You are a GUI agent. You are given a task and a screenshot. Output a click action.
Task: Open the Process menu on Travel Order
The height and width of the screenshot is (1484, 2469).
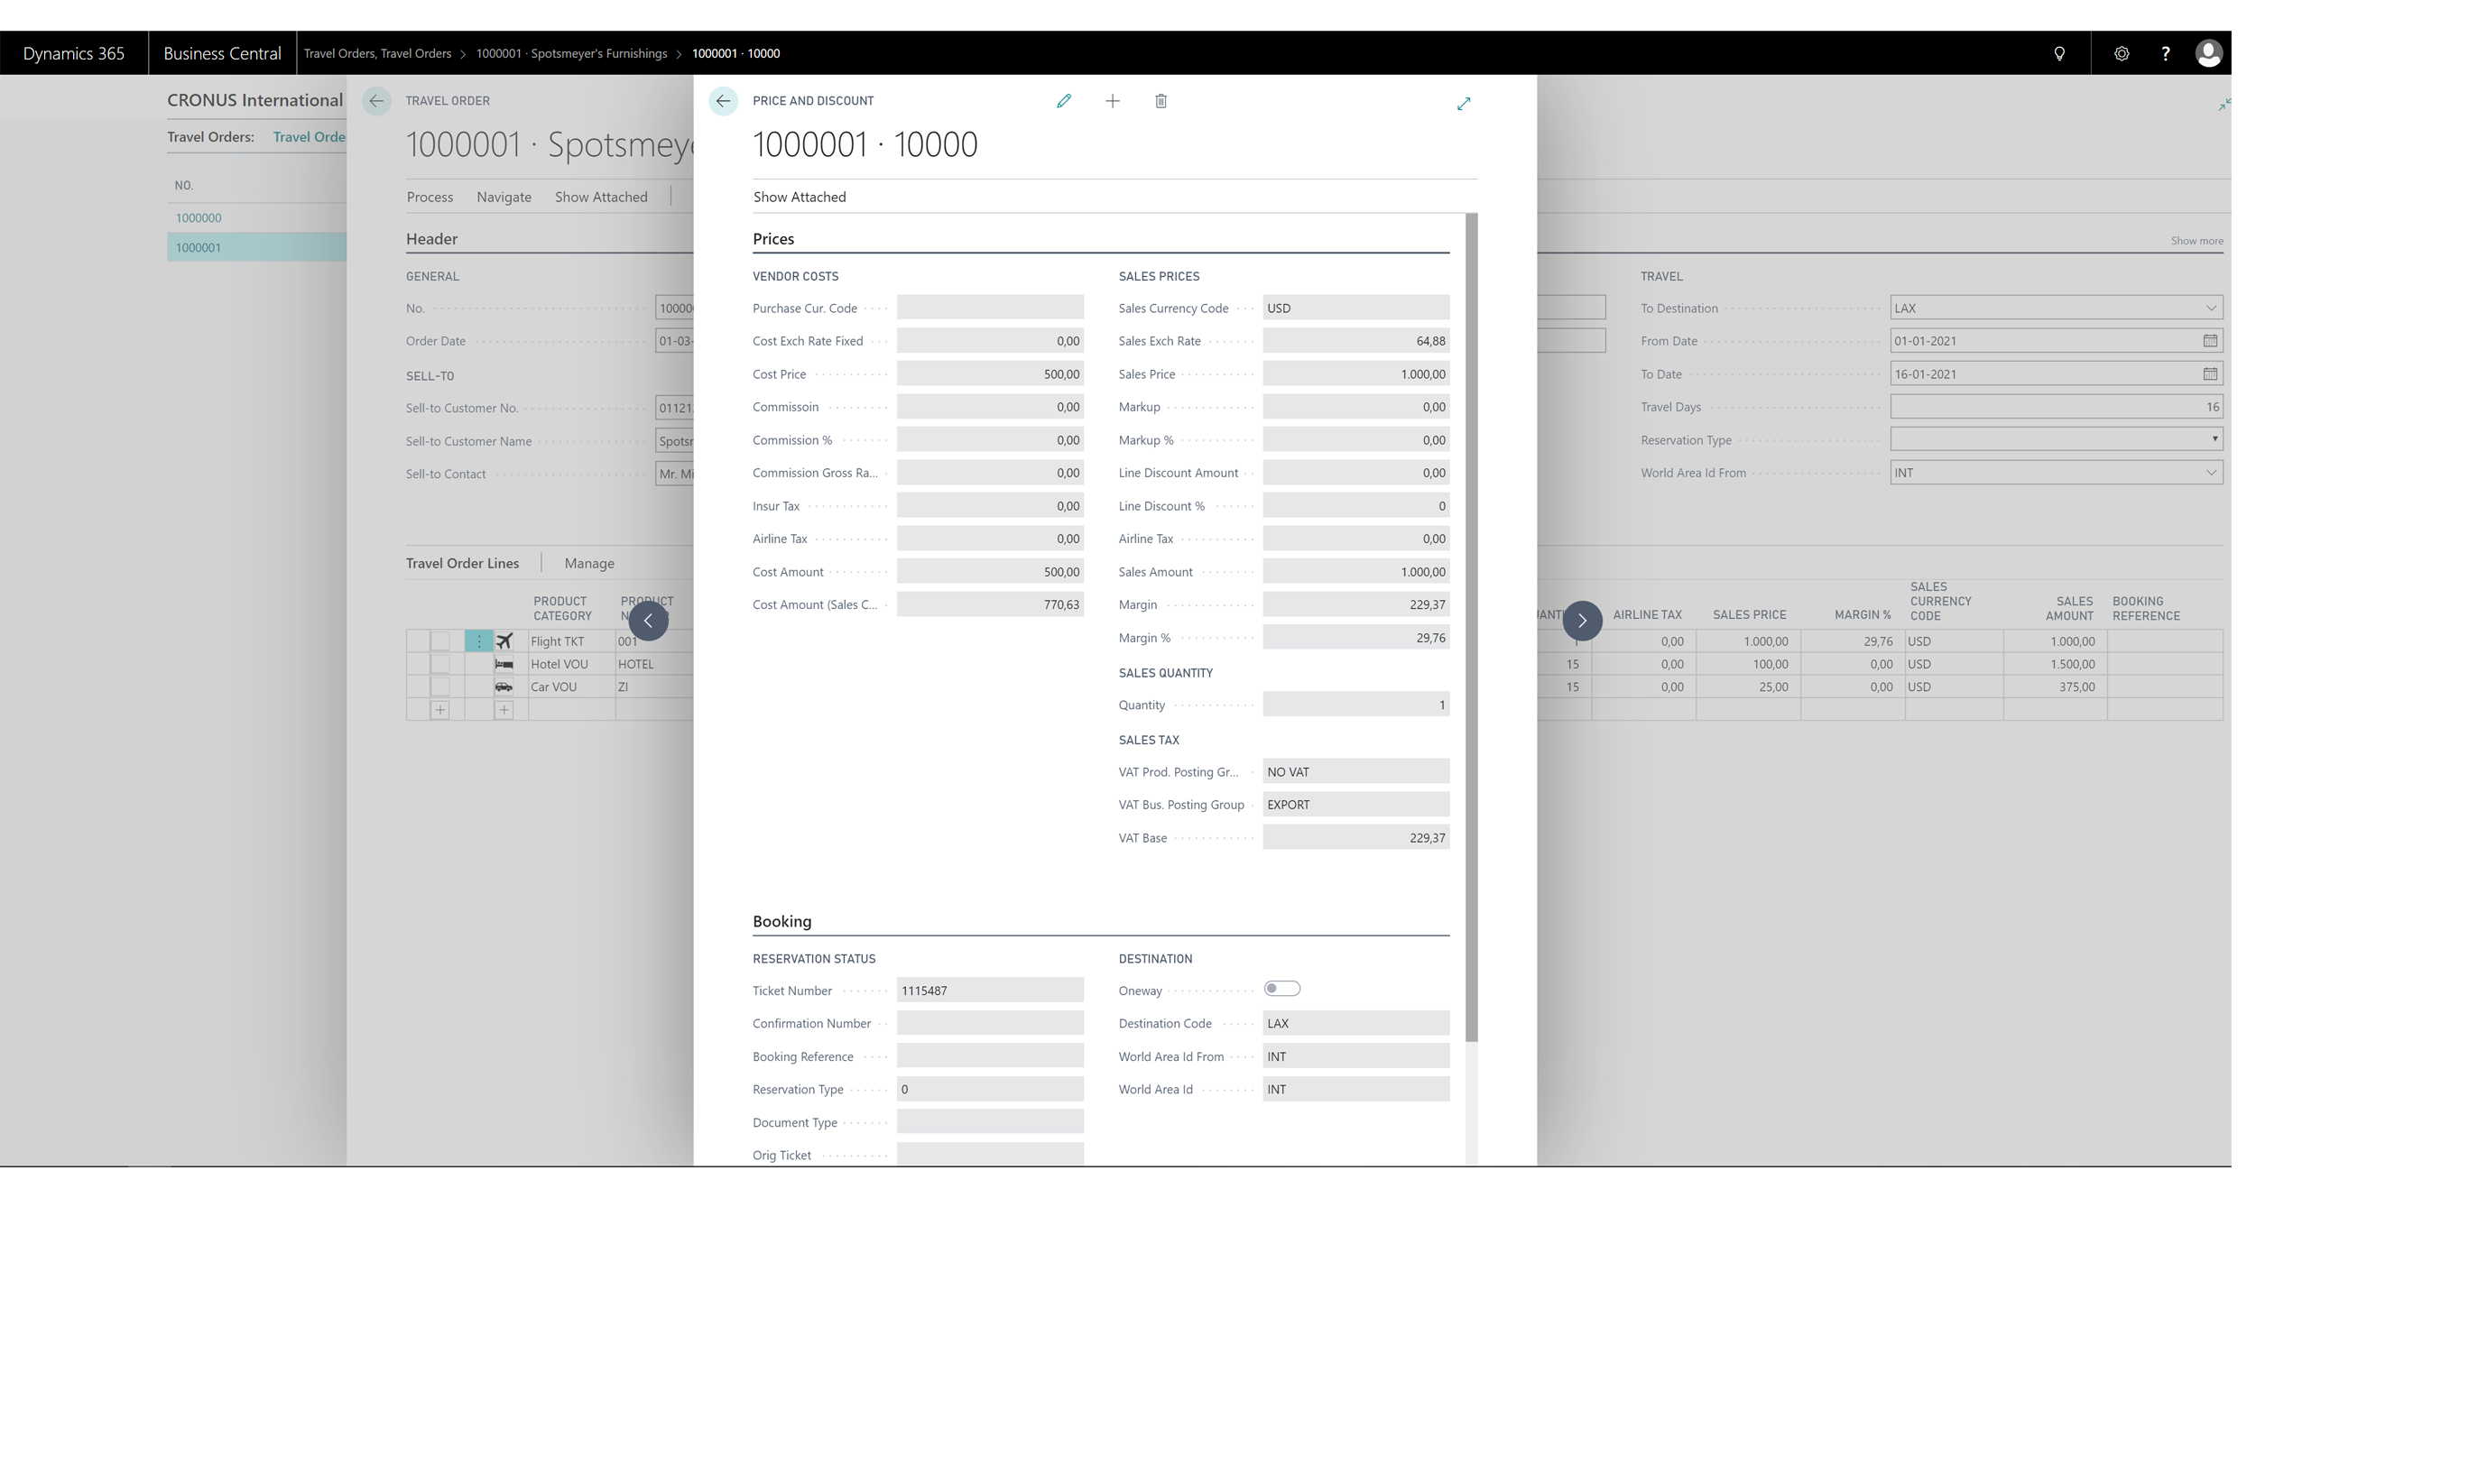tap(430, 197)
